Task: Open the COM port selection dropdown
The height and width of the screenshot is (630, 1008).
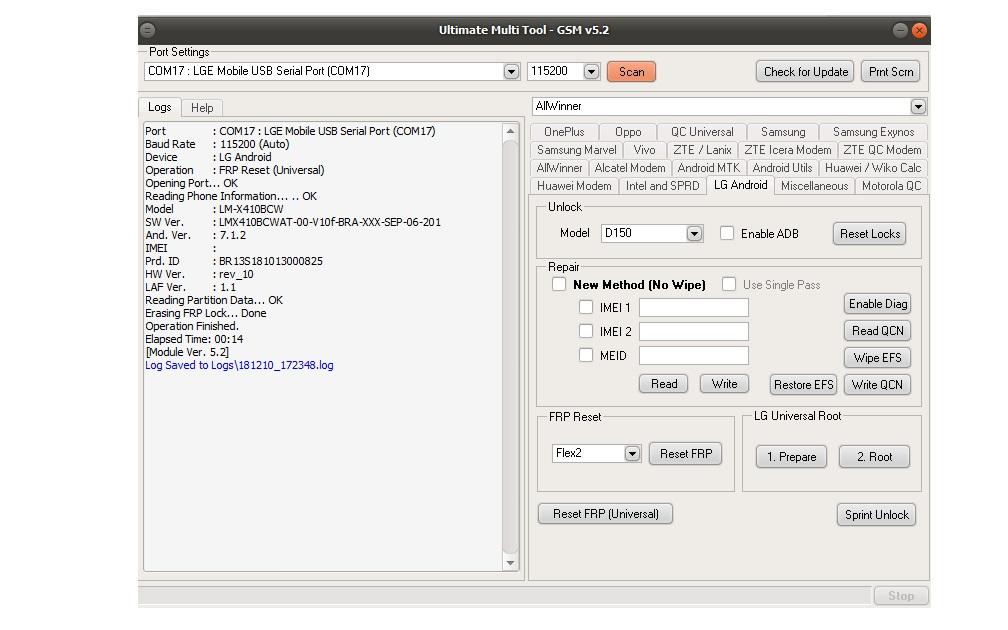Action: pos(511,72)
